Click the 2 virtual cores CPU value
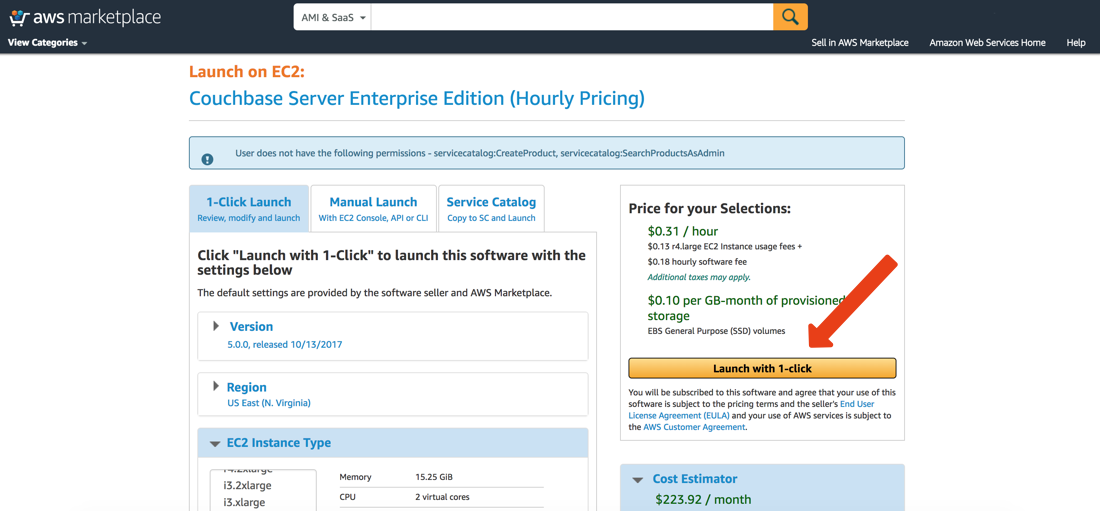The height and width of the screenshot is (511, 1100). pyautogui.click(x=443, y=497)
